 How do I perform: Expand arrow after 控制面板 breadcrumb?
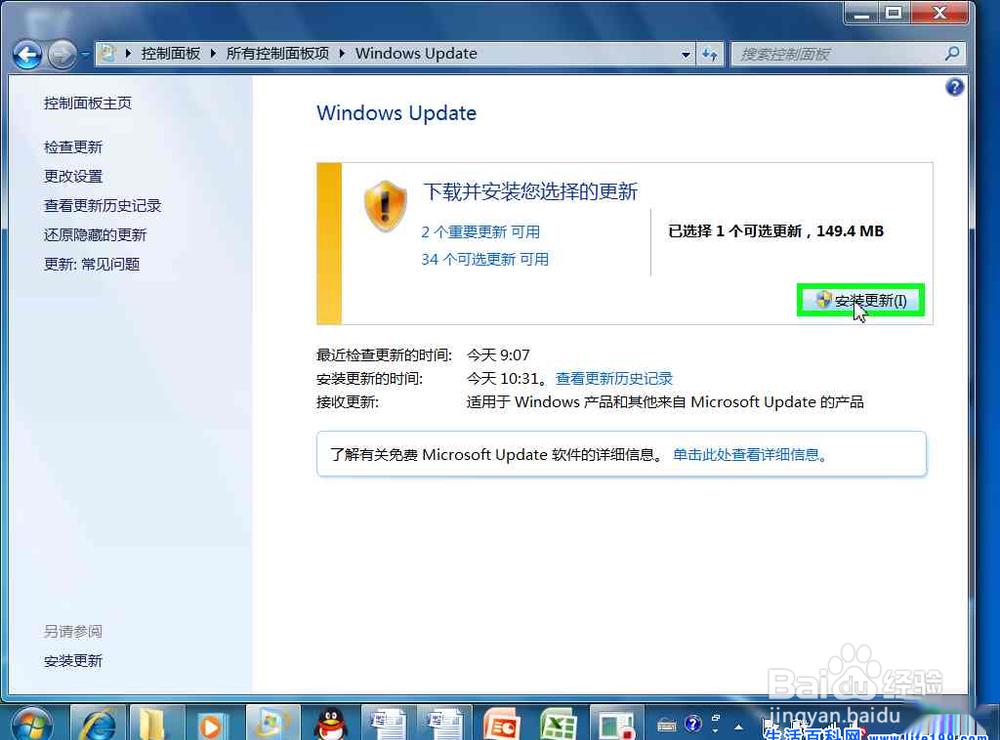coord(213,54)
